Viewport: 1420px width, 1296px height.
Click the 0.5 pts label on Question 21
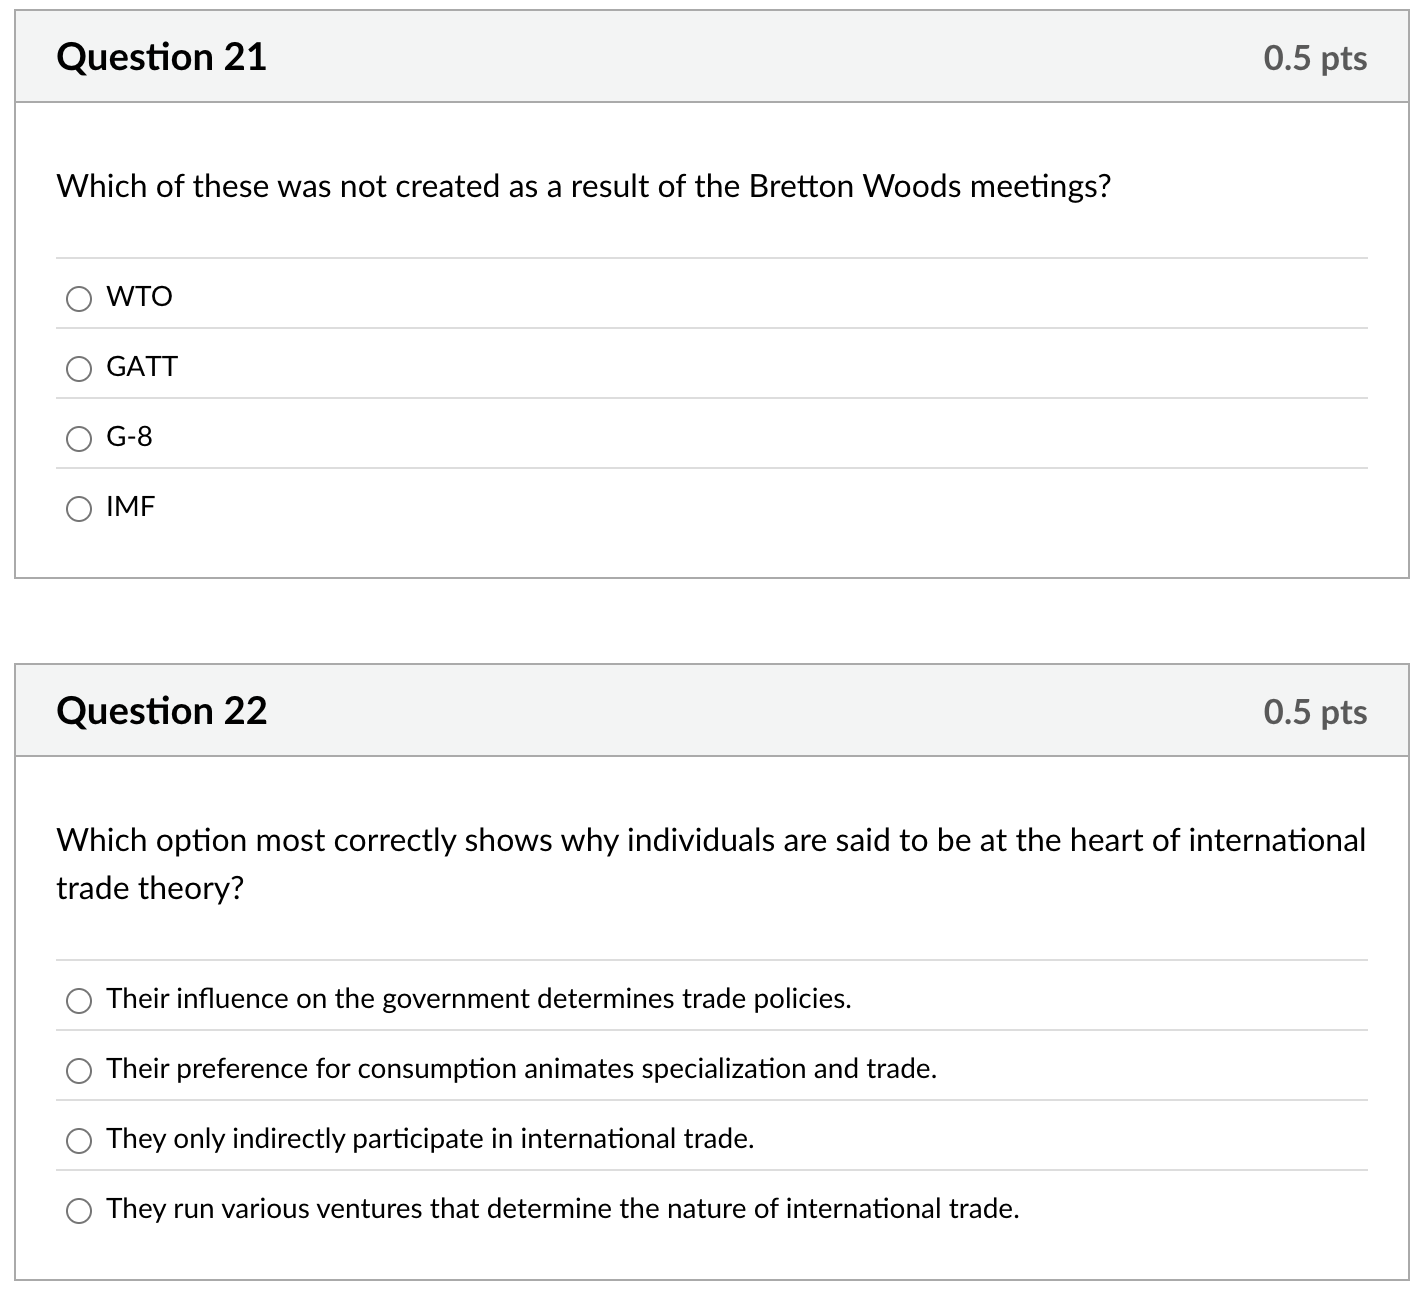coord(1315,57)
